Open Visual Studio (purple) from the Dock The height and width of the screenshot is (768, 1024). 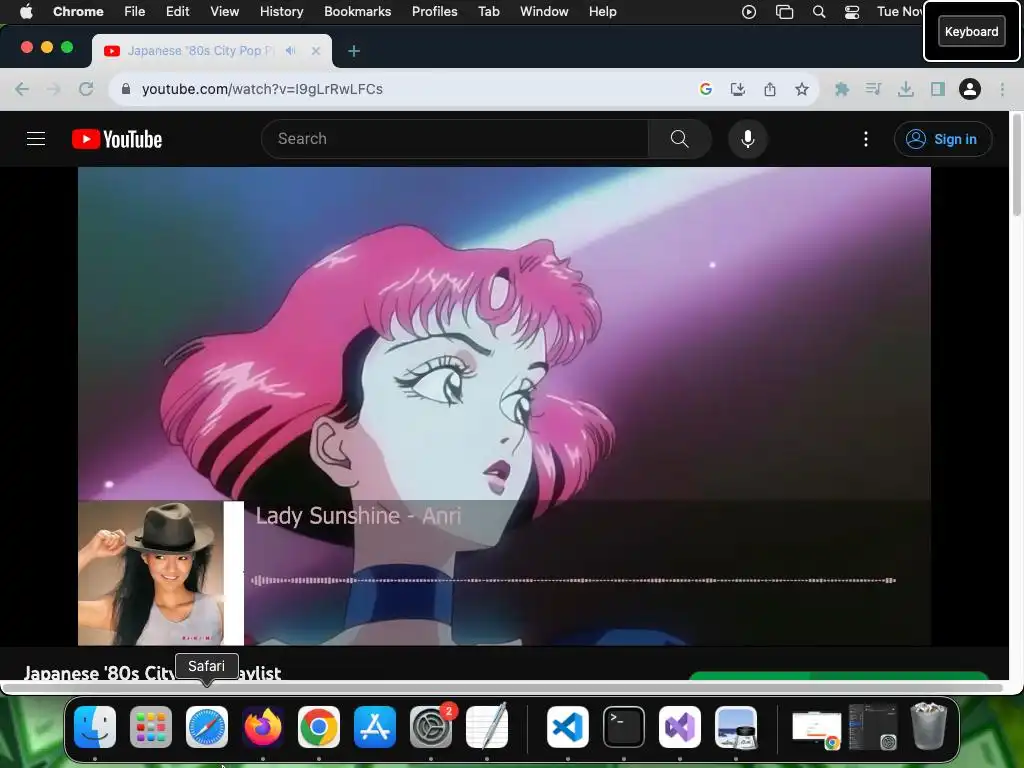tap(680, 727)
